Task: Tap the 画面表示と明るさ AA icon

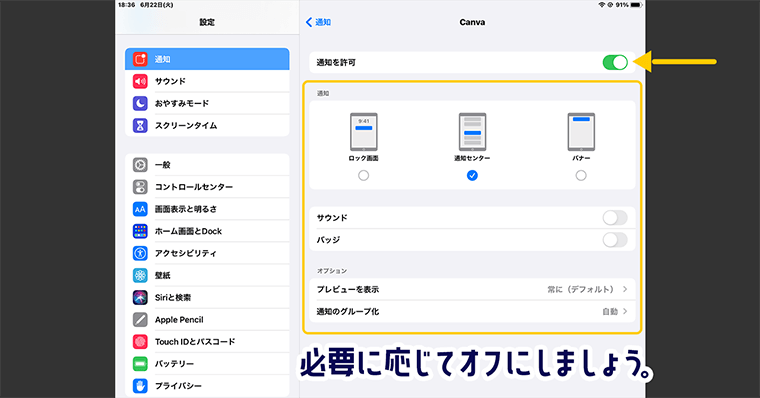Action: (x=140, y=209)
